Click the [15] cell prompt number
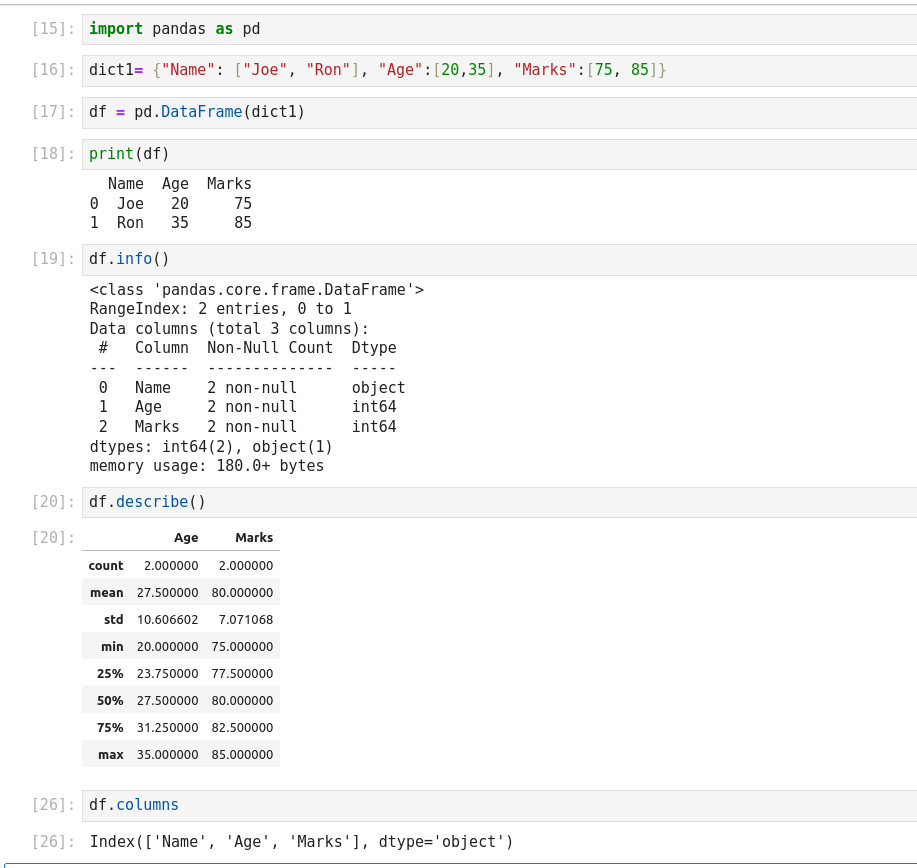The image size is (917, 868). (x=53, y=29)
